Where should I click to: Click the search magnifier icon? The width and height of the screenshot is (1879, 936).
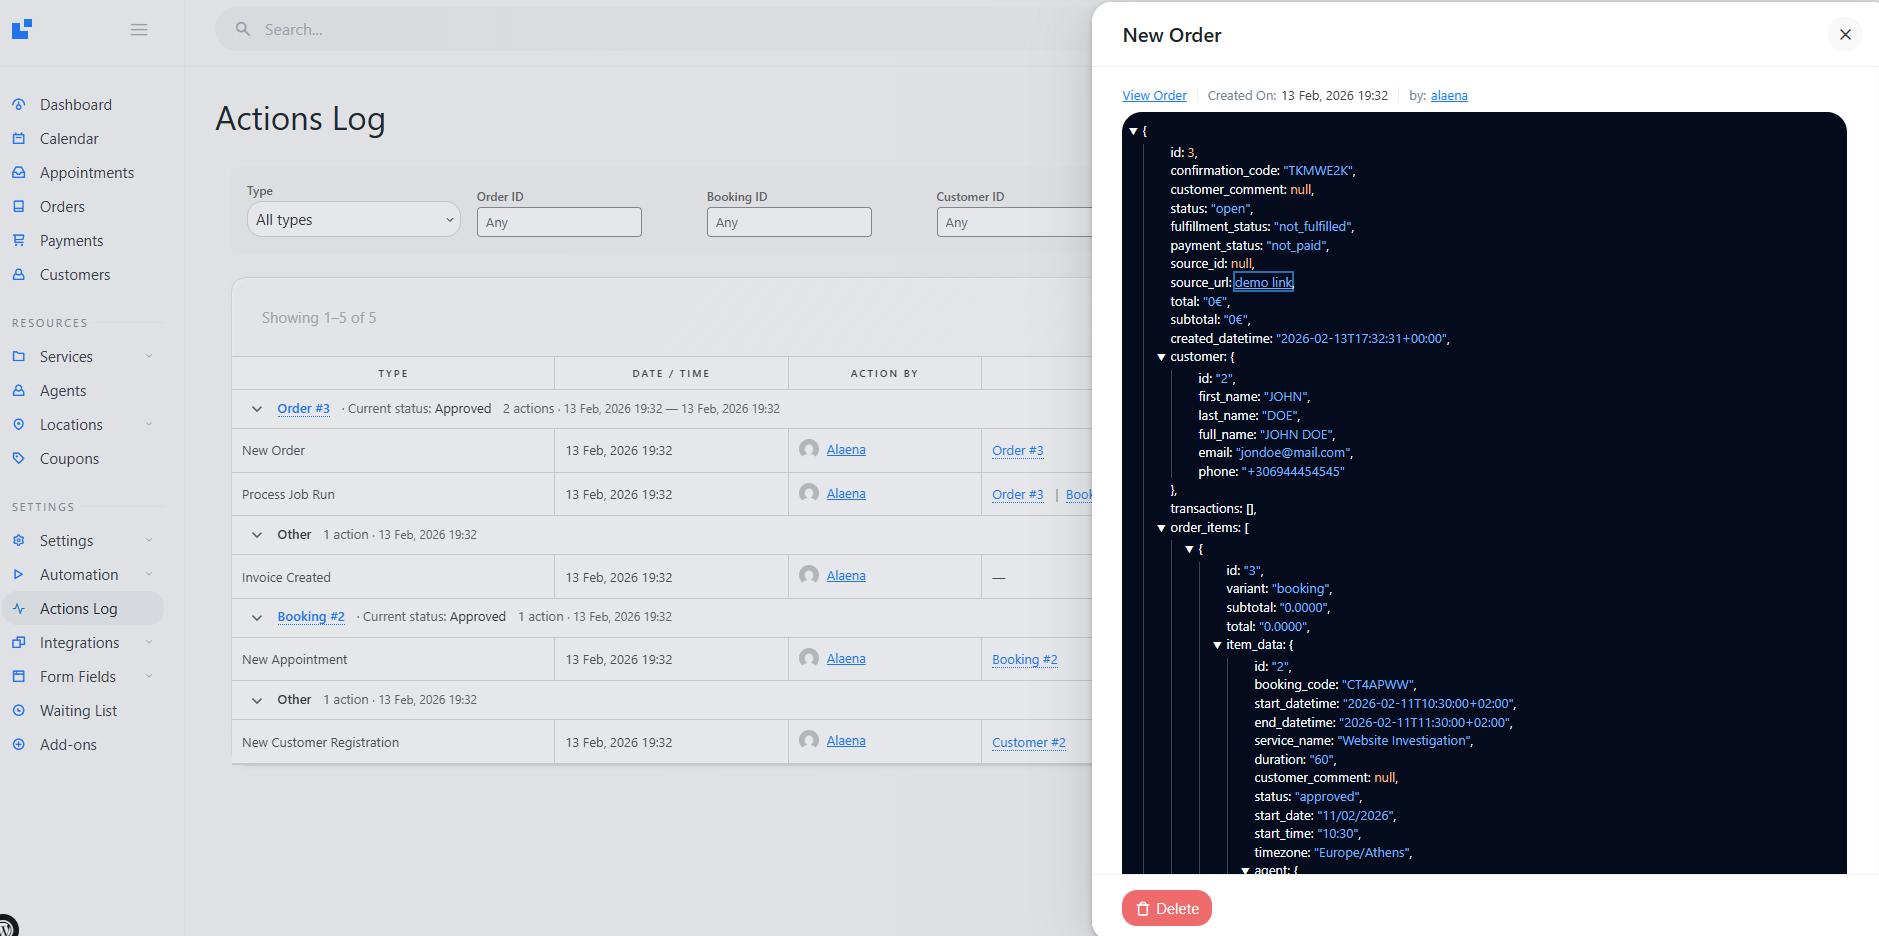(x=243, y=30)
